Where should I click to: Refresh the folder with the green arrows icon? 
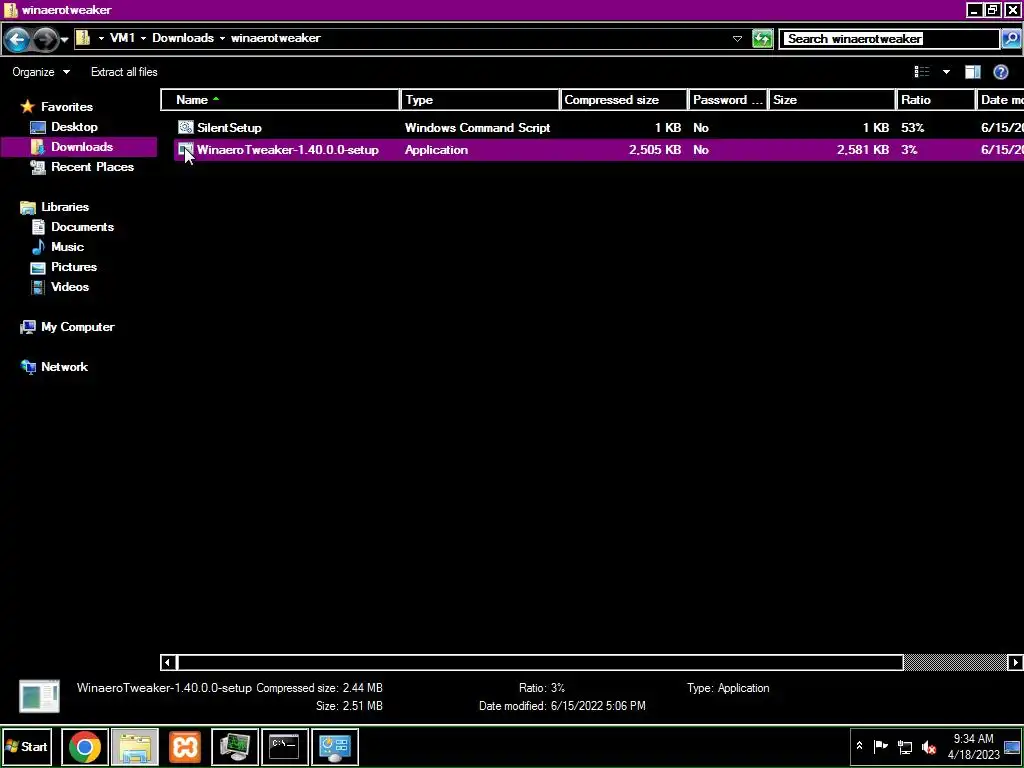762,39
